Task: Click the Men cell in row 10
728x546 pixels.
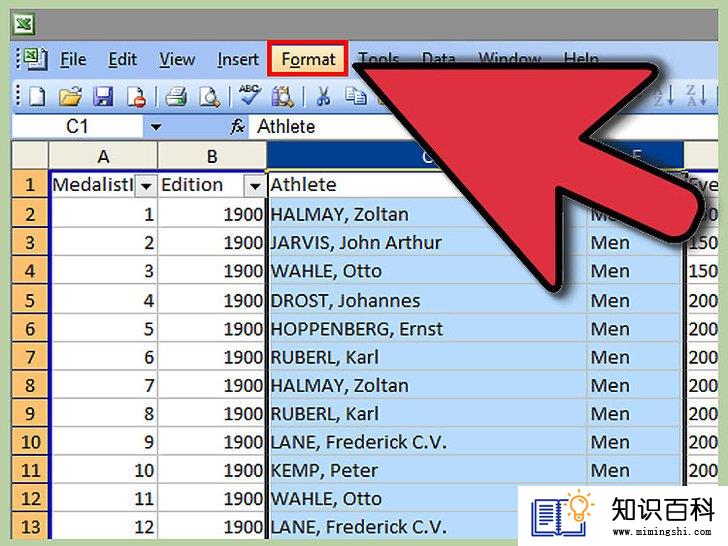Action: tap(635, 442)
